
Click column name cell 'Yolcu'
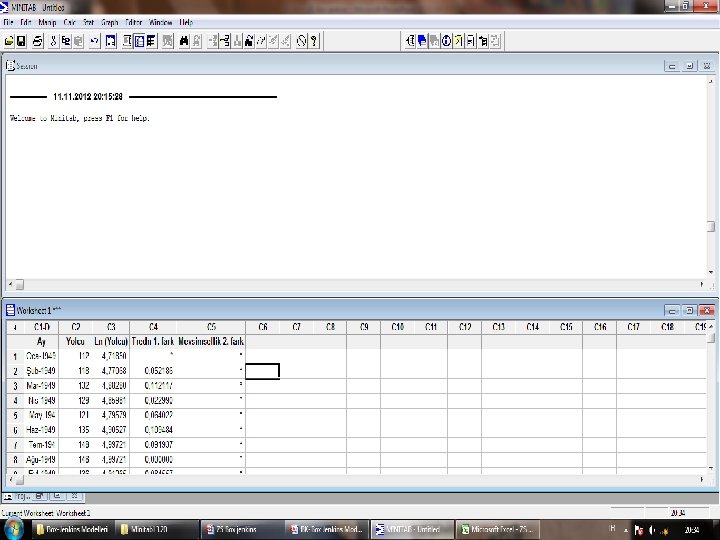[76, 341]
